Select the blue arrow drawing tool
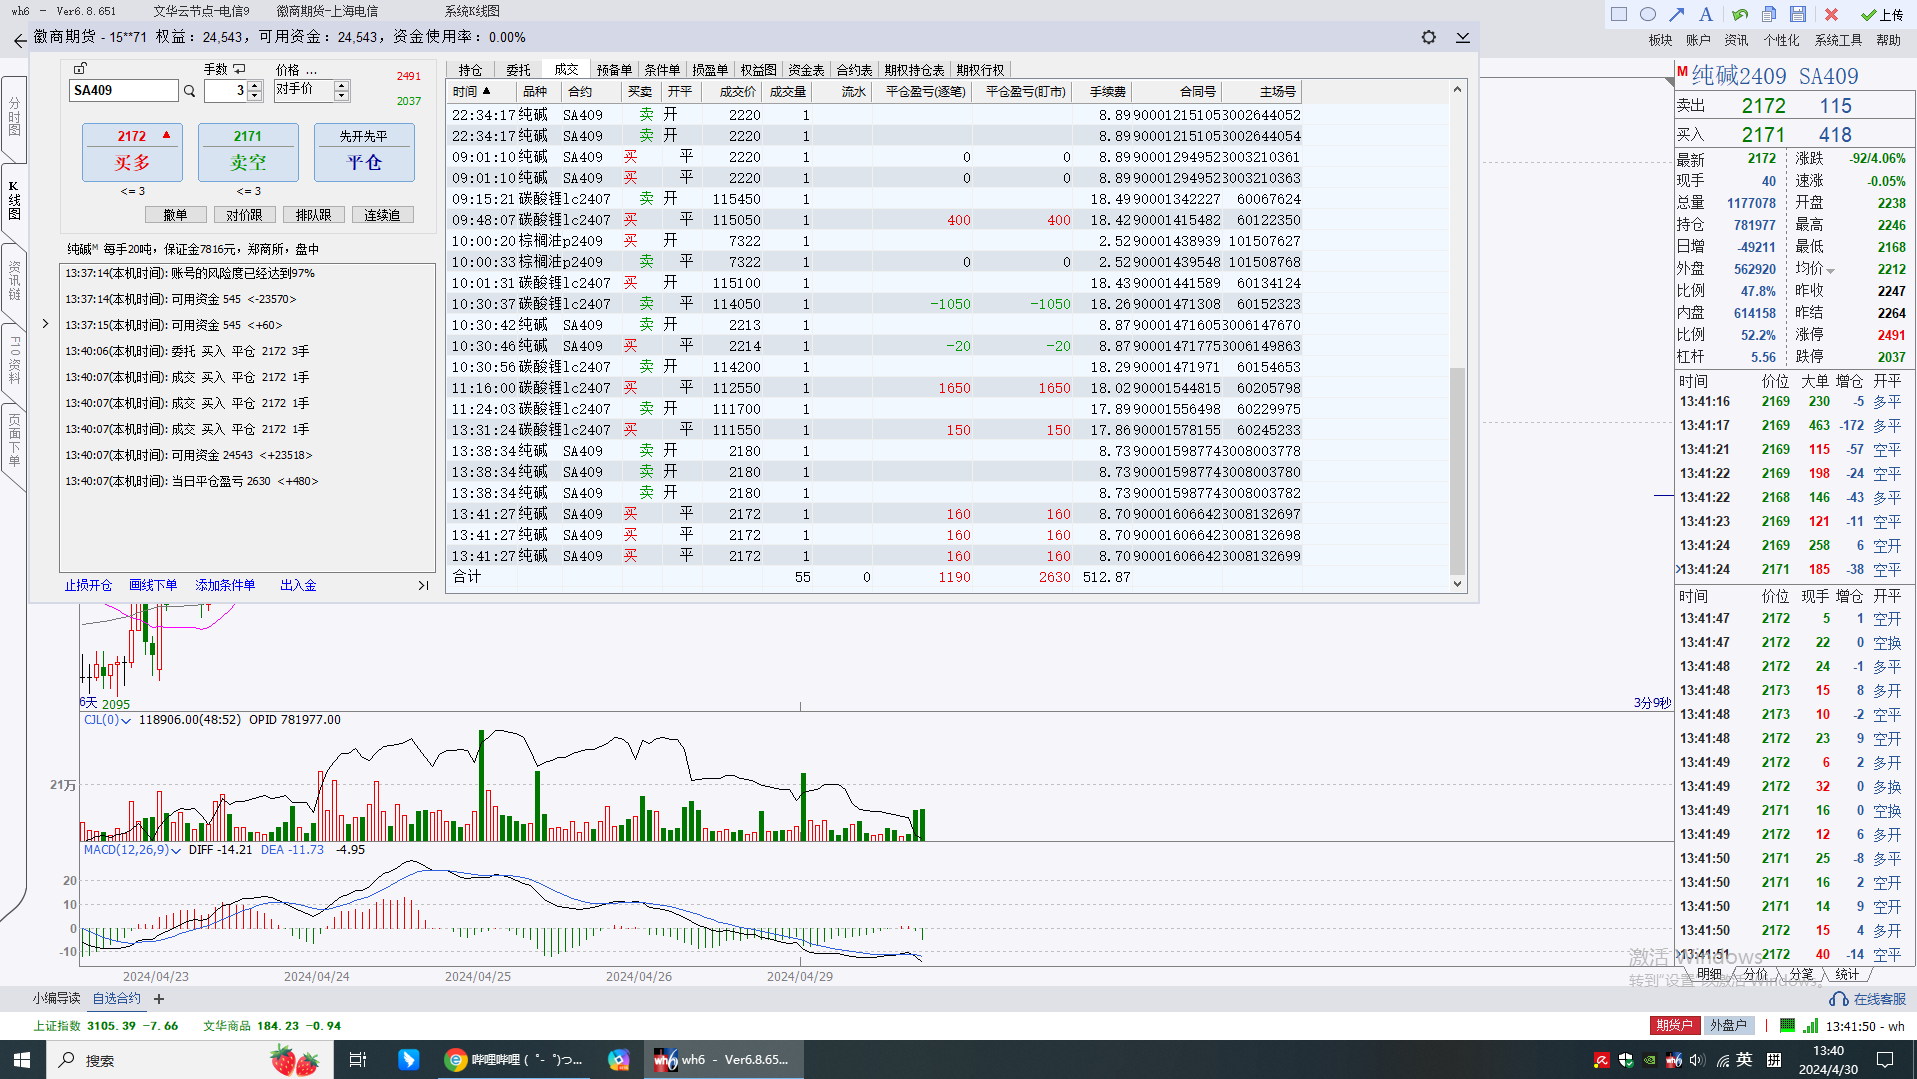The image size is (1917, 1079). [1677, 14]
